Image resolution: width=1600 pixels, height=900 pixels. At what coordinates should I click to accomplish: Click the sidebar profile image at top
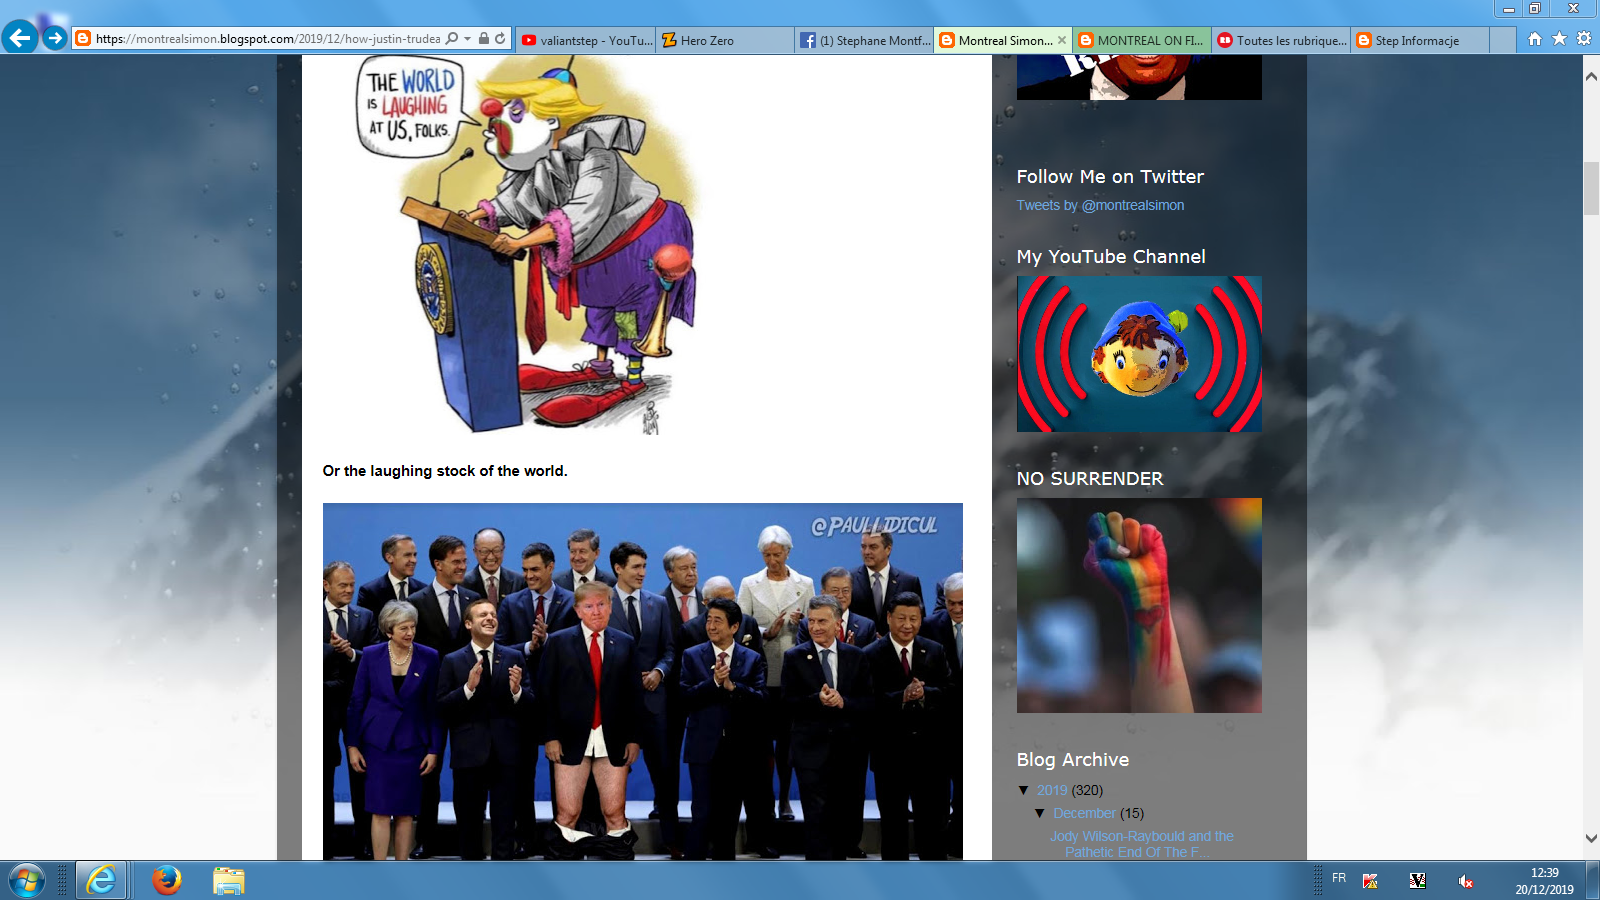(1139, 78)
